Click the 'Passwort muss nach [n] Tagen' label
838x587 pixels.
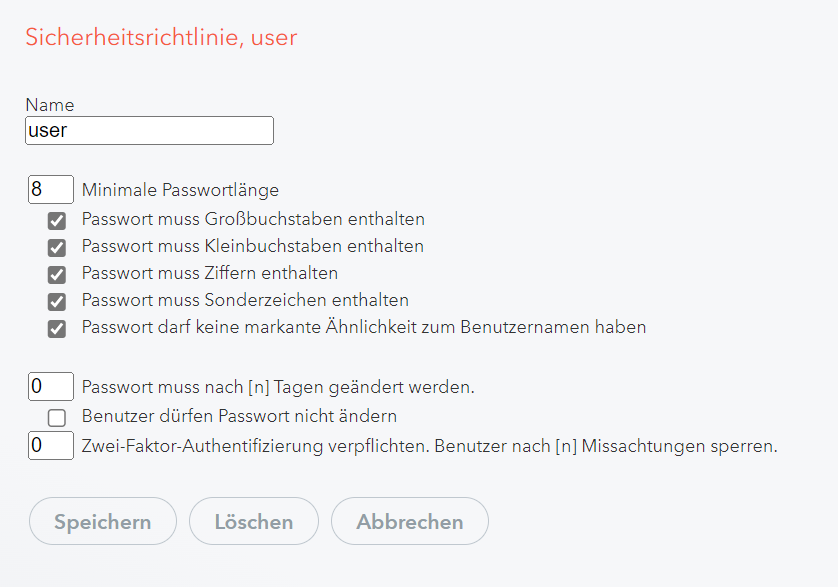coord(278,387)
